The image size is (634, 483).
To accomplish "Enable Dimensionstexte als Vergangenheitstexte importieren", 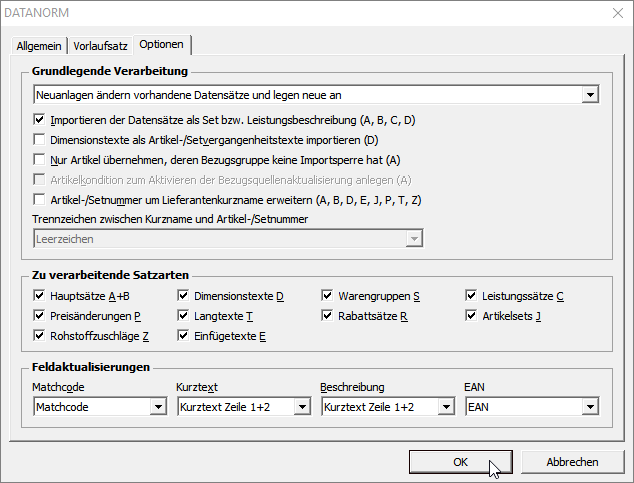I will point(39,140).
